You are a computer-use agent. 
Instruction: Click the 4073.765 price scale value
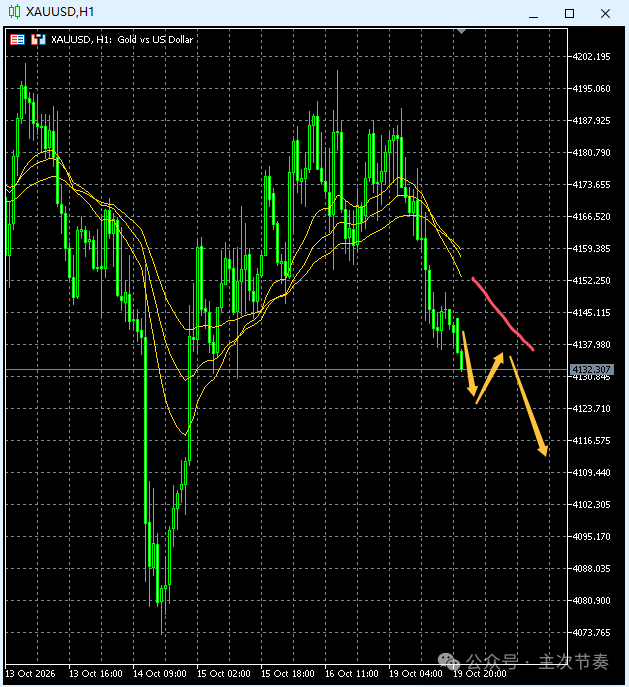tap(591, 632)
